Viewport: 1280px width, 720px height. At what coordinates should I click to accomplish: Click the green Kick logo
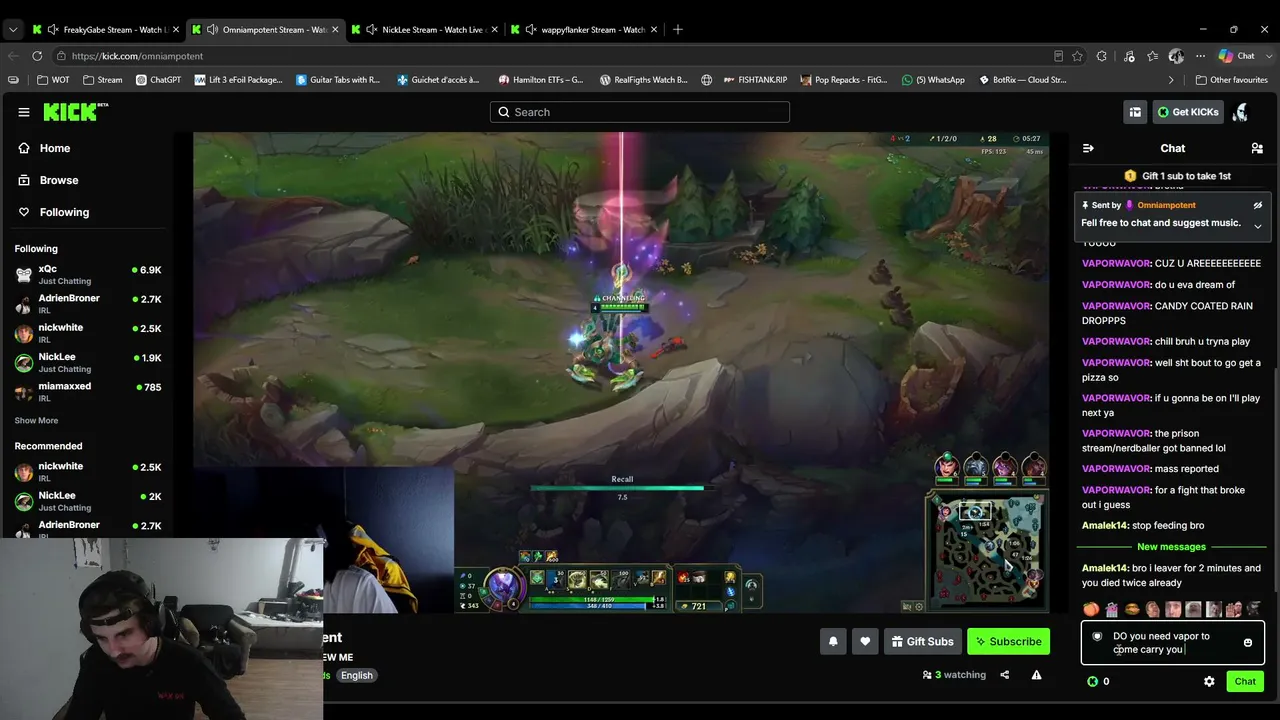pos(76,112)
